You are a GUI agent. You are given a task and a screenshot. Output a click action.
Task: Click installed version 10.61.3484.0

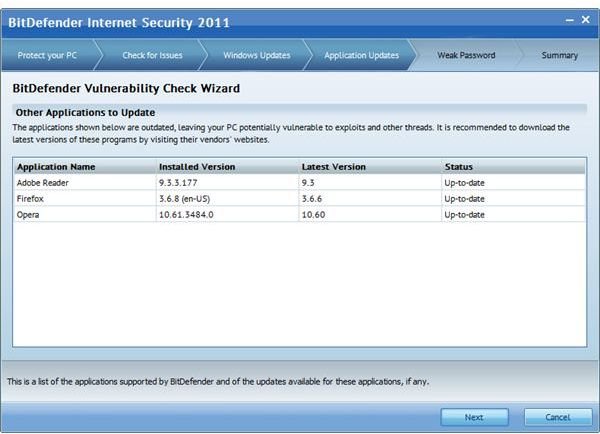[186, 215]
